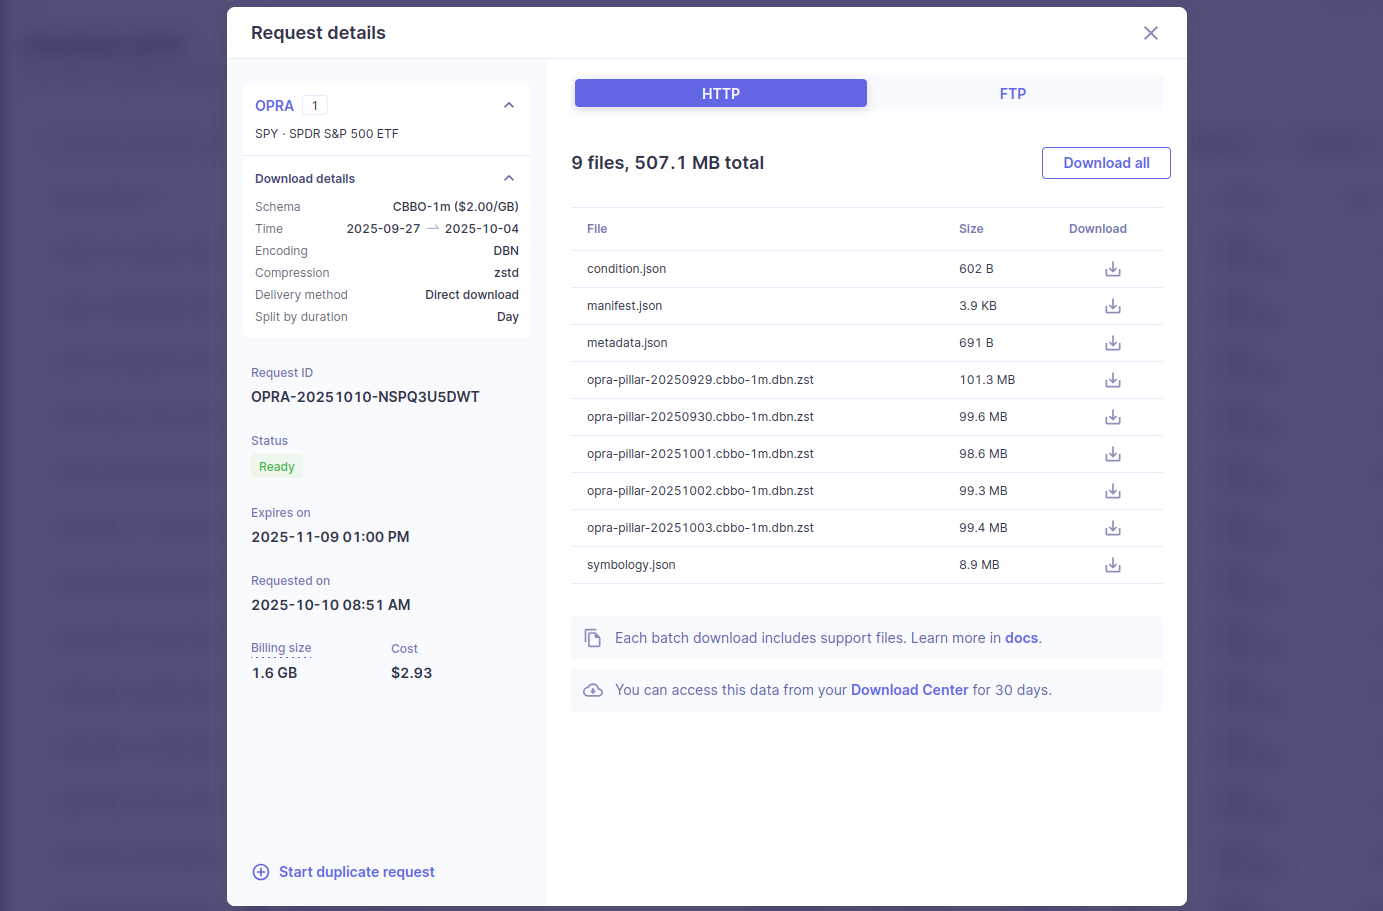This screenshot has width=1383, height=911.
Task: Switch to the FTP tab
Action: [1013, 93]
